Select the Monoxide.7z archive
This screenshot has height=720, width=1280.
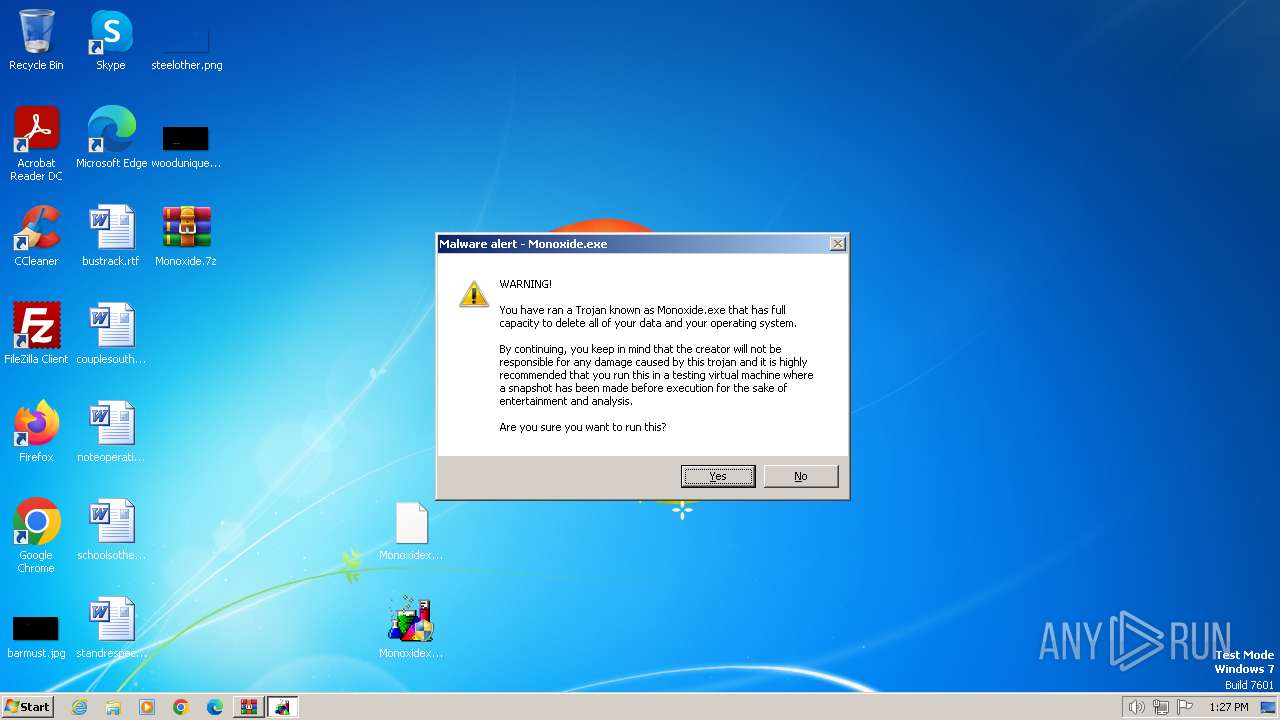coord(186,236)
